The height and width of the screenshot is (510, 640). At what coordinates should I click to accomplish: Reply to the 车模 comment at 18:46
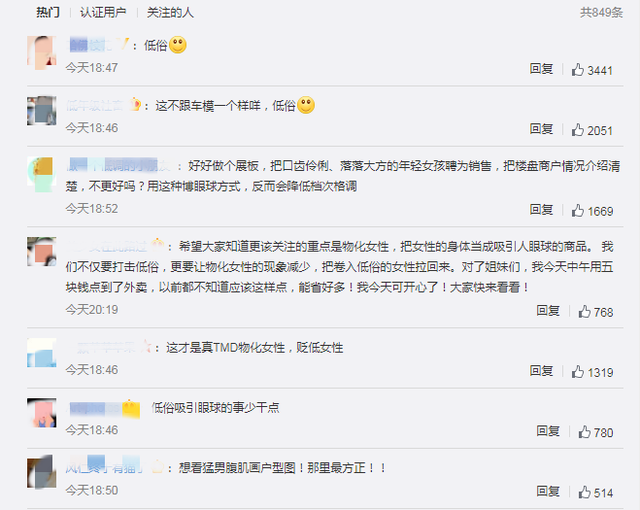(541, 129)
